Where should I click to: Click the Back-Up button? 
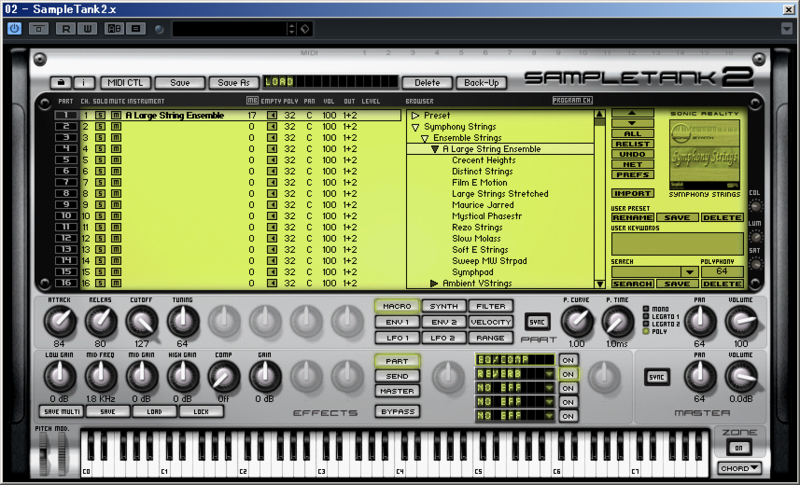(x=481, y=83)
